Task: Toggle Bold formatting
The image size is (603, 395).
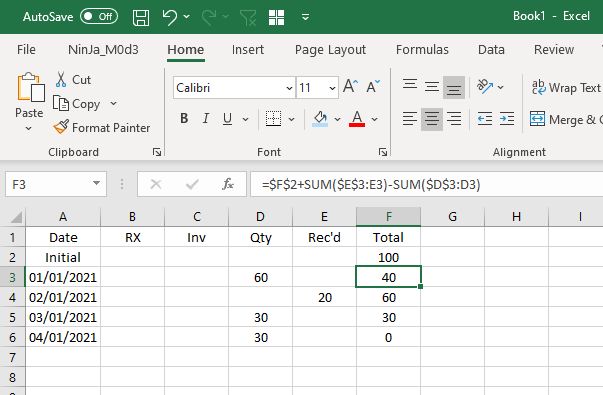Action: pos(184,118)
